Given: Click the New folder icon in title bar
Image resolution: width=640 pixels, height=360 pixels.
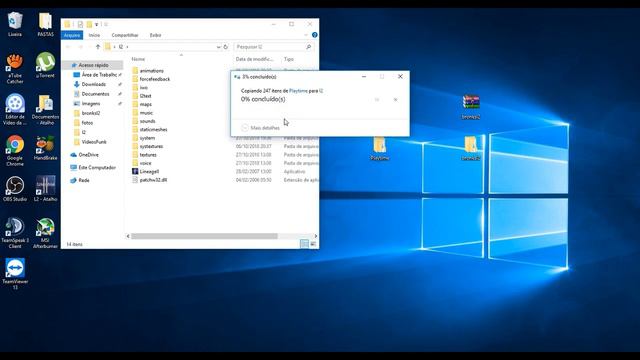Looking at the screenshot, I should pyautogui.click(x=89, y=24).
